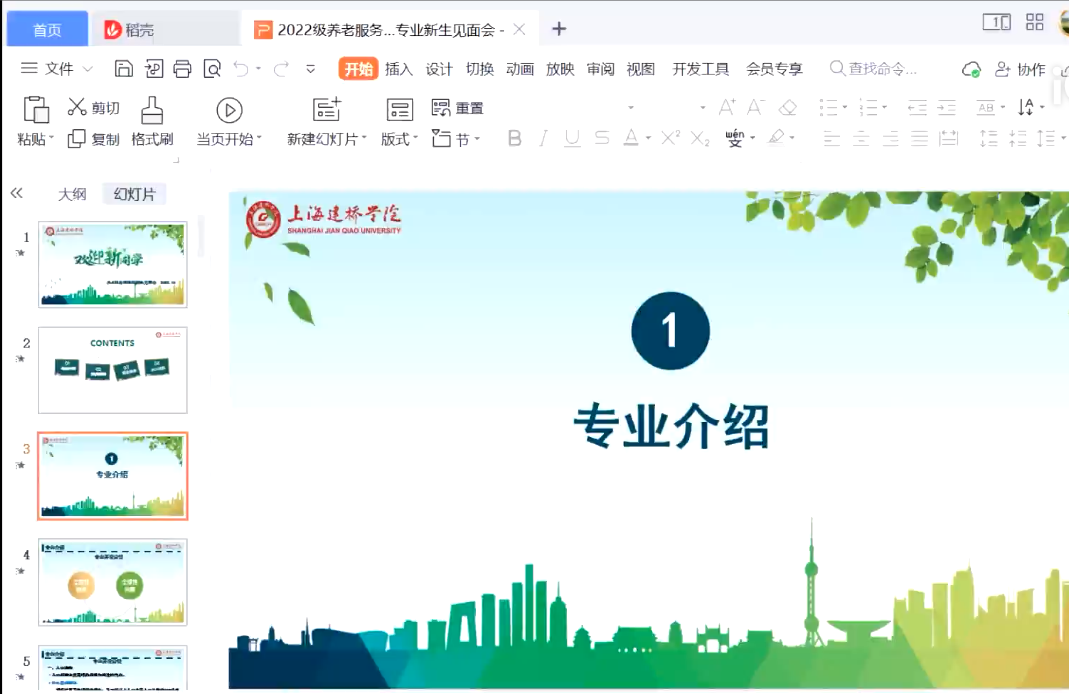Click the Reset (重置) slide icon
The width and height of the screenshot is (1069, 694).
[441, 108]
